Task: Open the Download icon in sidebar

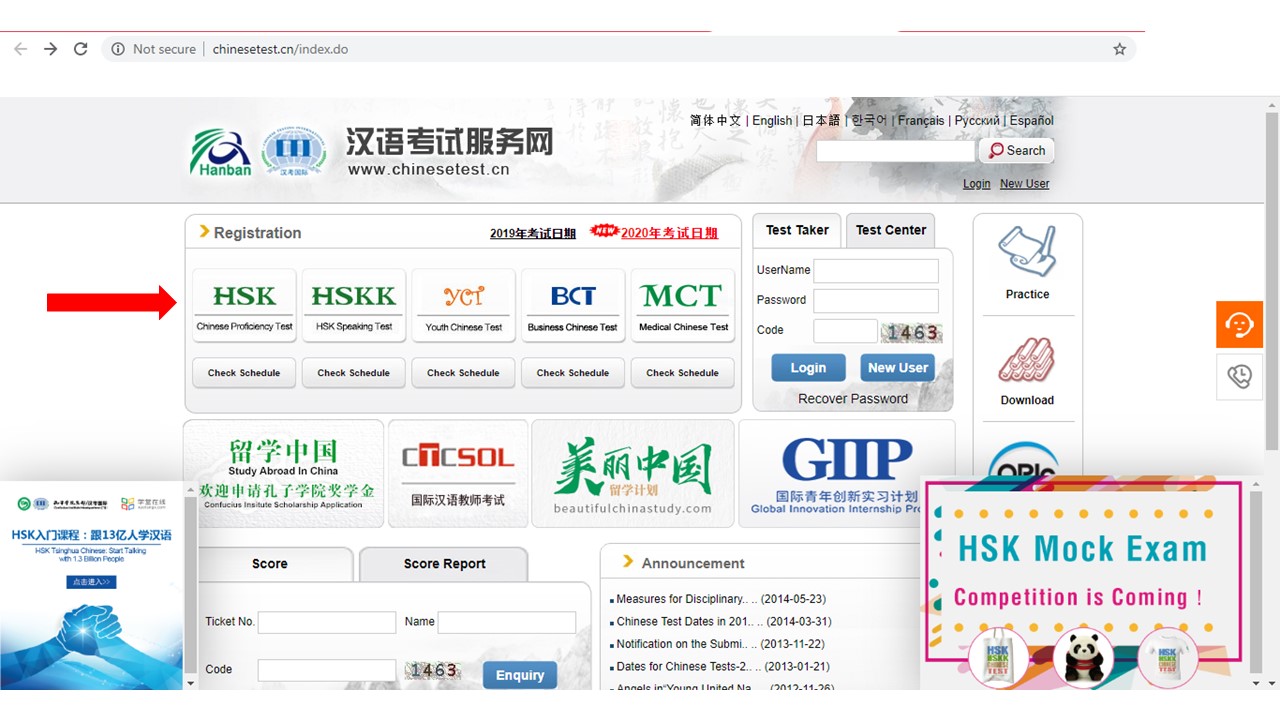Action: click(x=1028, y=371)
